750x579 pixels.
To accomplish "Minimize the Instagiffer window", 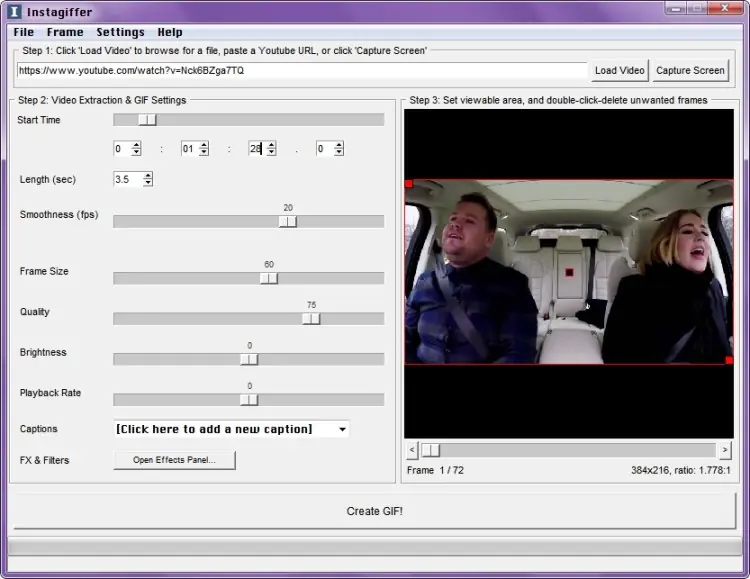I will pyautogui.click(x=676, y=8).
